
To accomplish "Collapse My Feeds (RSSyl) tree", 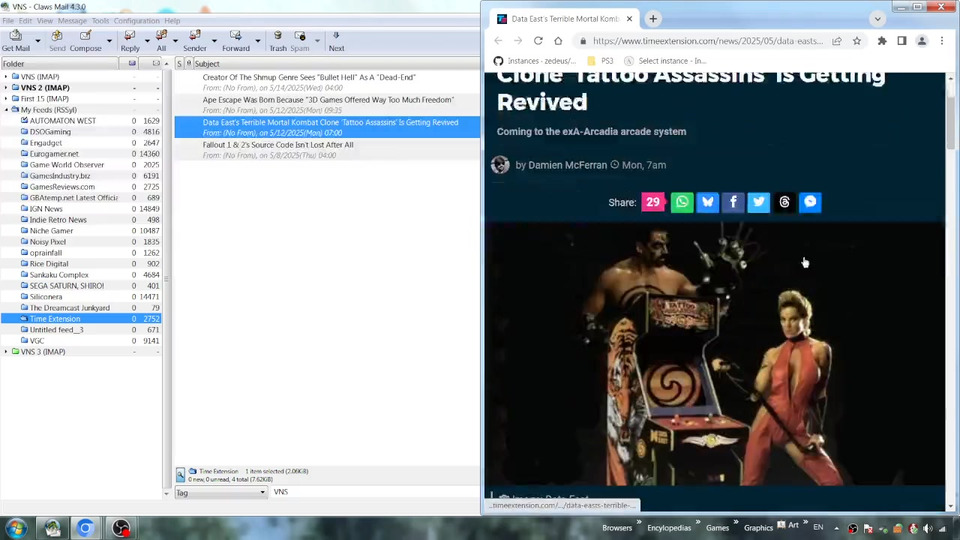I will coord(6,110).
